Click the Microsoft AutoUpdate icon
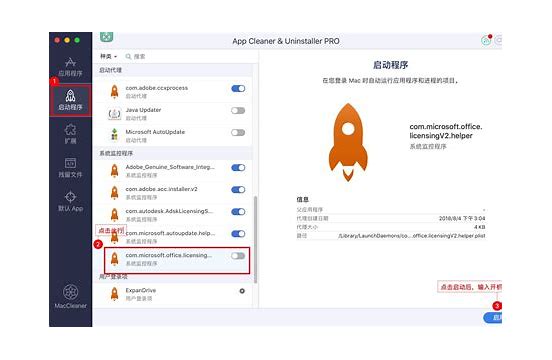Image resolution: width=552 pixels, height=360 pixels. point(114,135)
